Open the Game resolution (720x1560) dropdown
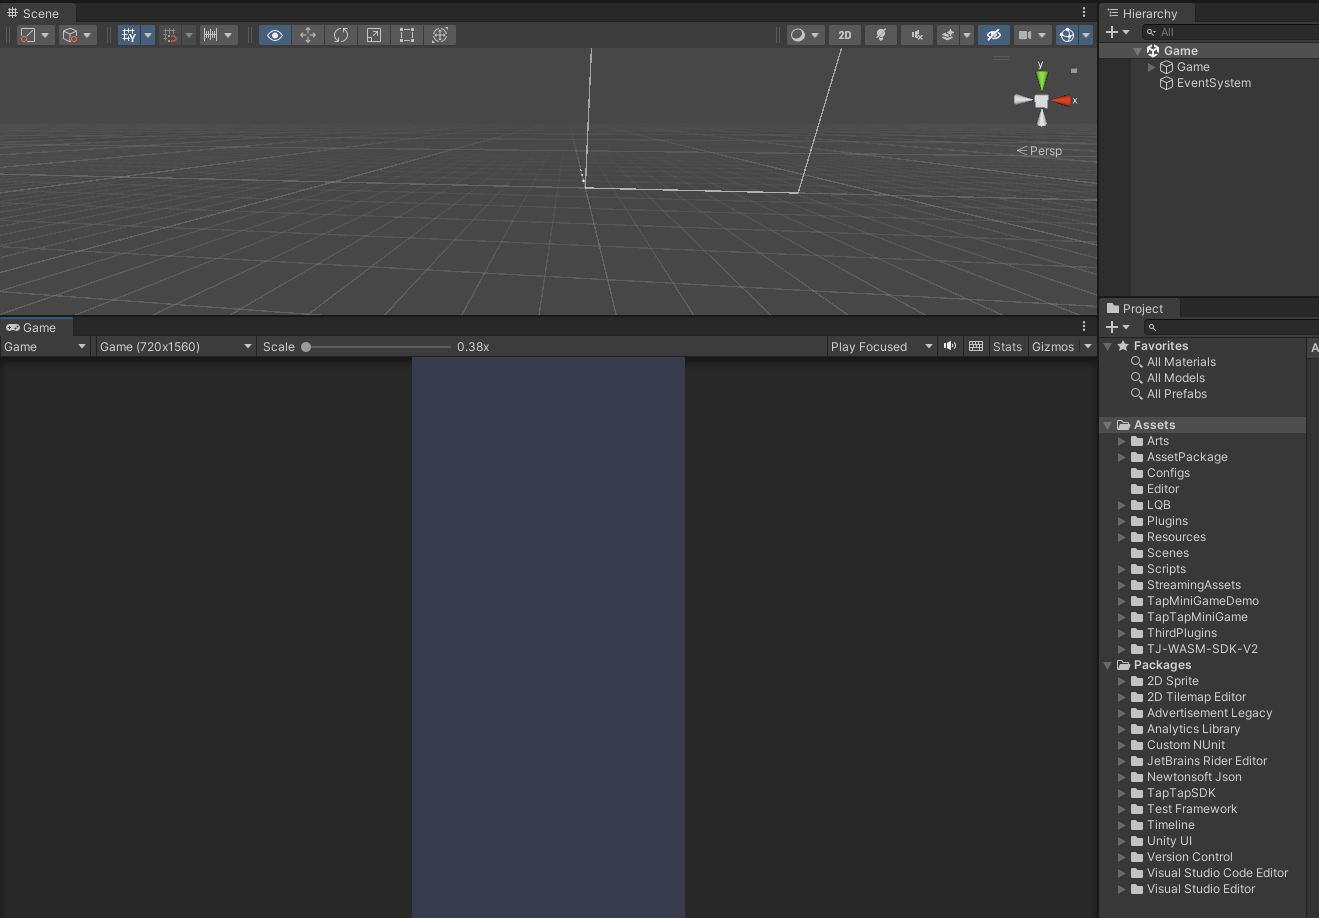1319x918 pixels. 175,347
